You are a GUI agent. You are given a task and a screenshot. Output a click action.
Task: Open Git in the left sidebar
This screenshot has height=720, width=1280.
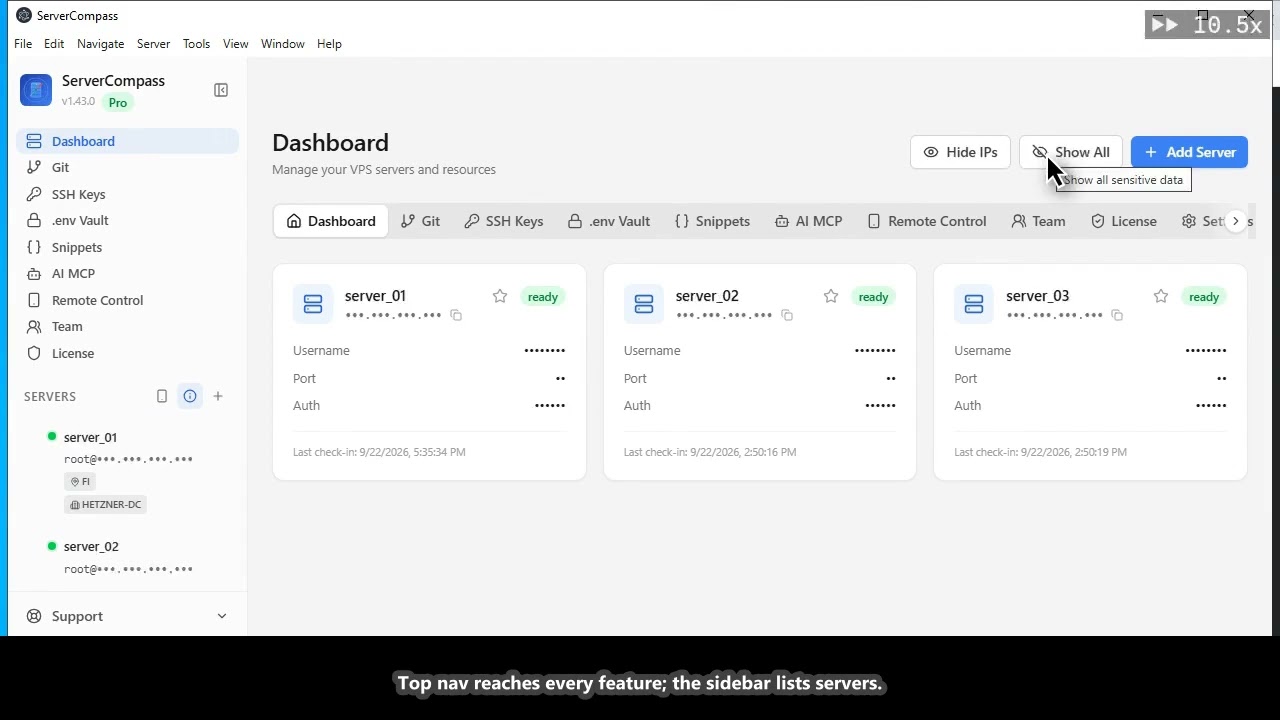tap(127, 168)
